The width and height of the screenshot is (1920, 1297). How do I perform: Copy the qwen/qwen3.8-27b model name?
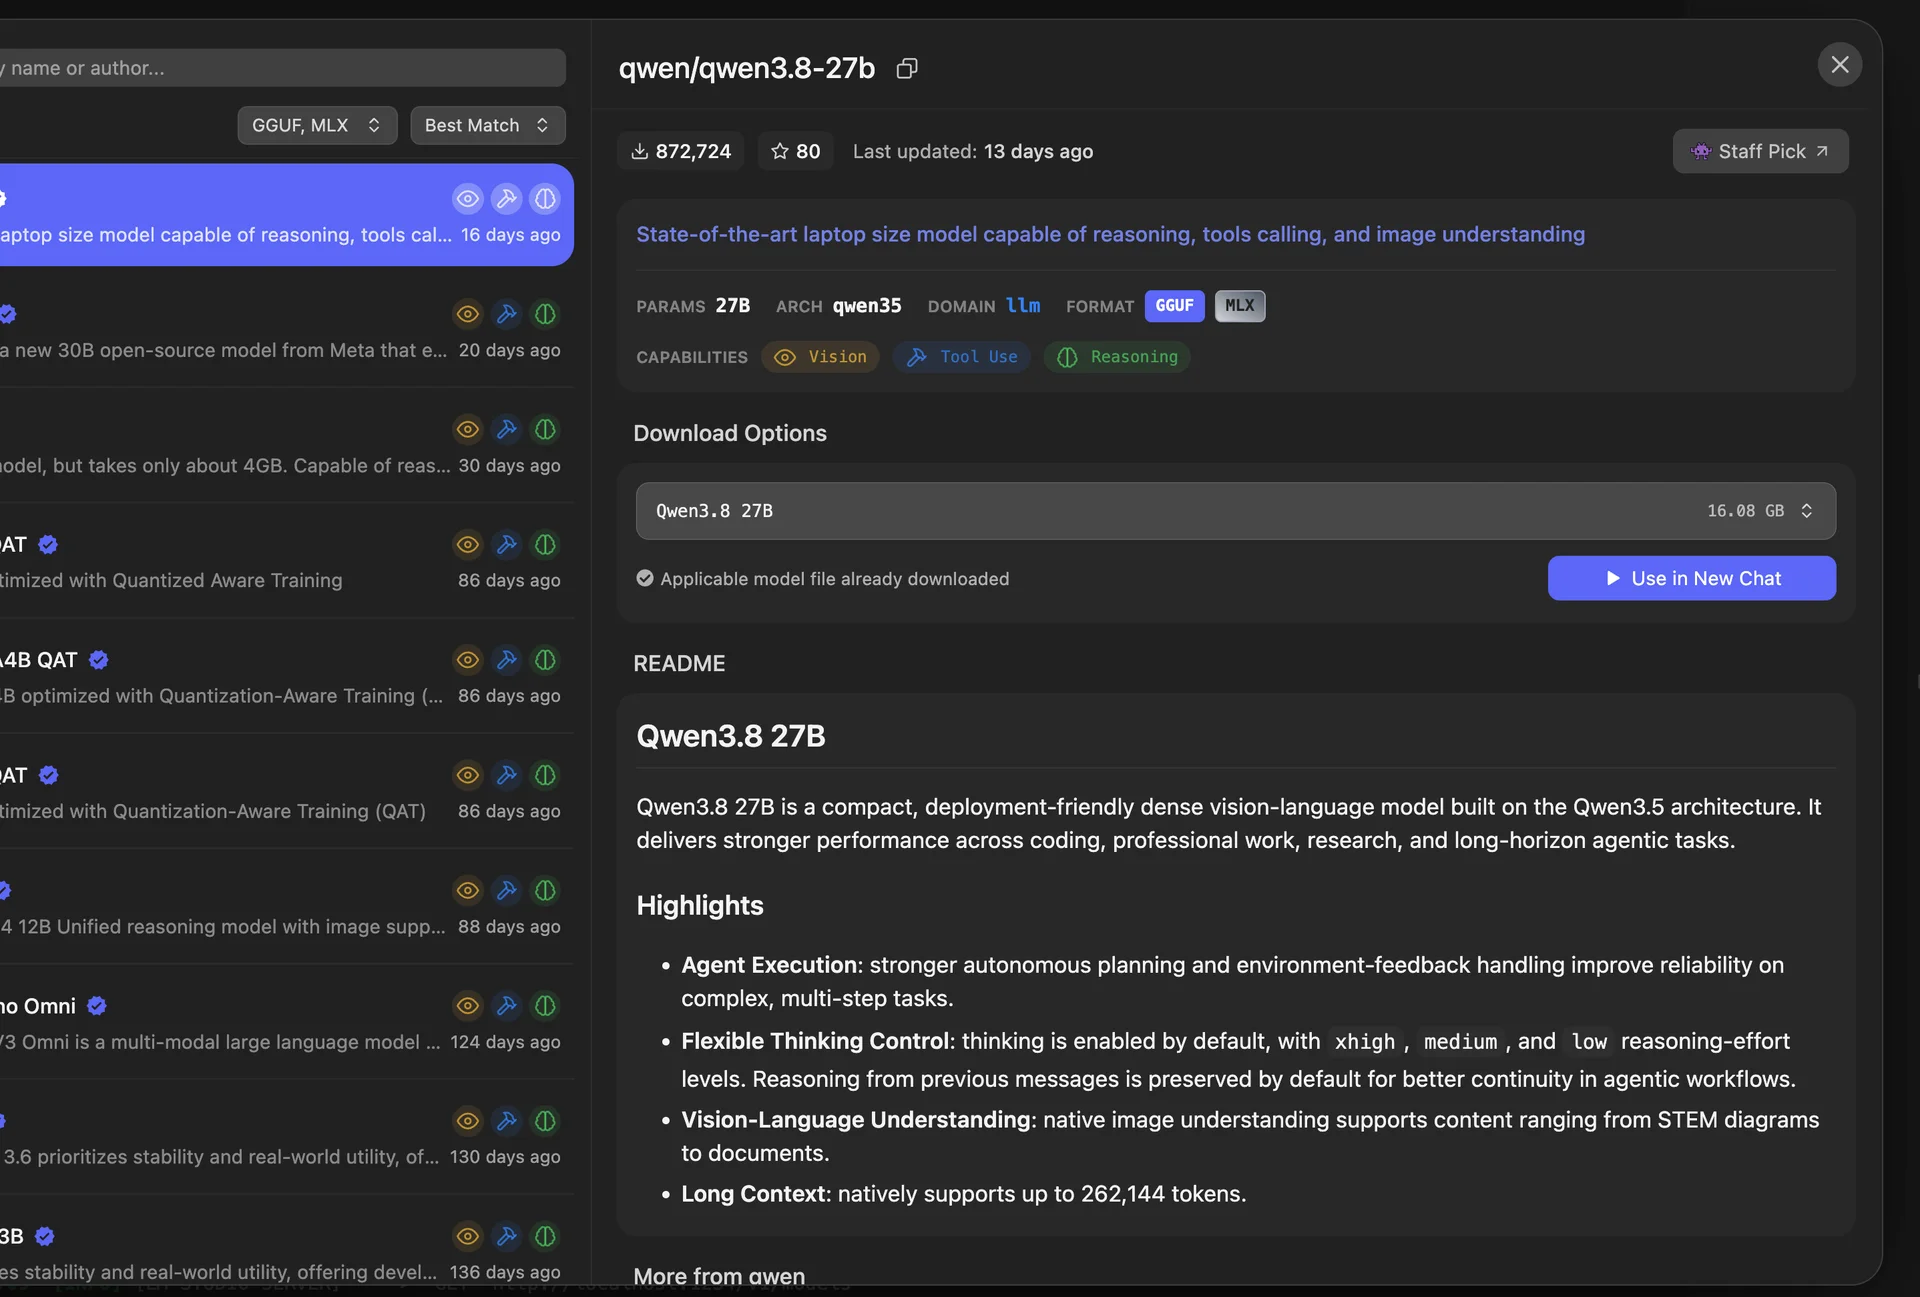point(907,68)
